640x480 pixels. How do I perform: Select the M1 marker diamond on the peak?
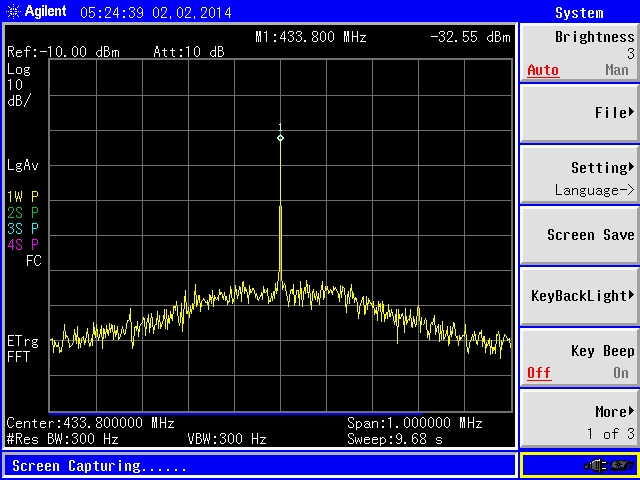point(280,137)
